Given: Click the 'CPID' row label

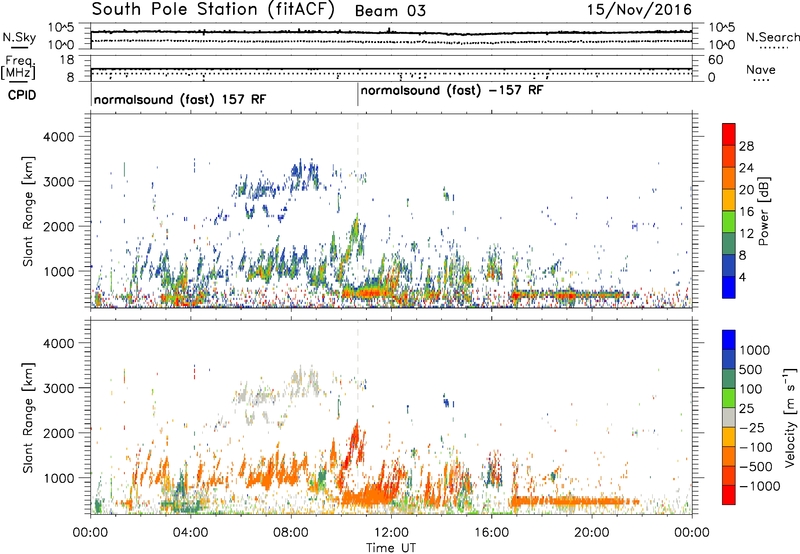Looking at the screenshot, I should [x=22, y=95].
